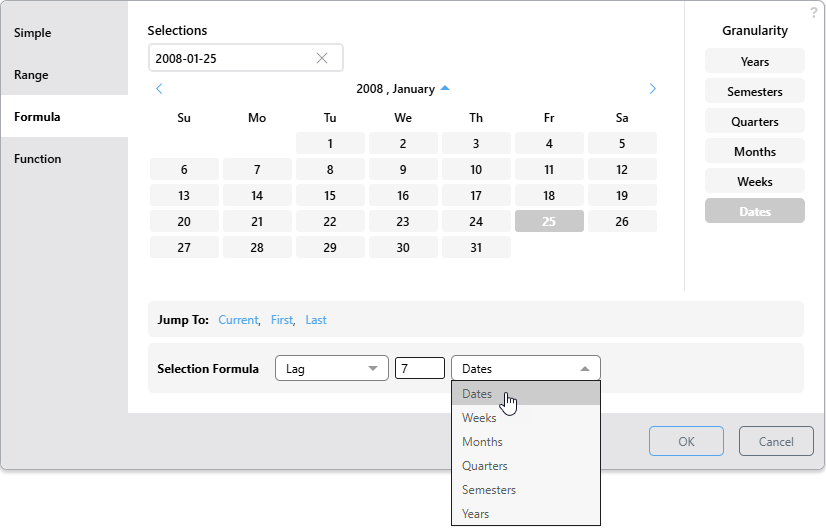This screenshot has width=826, height=530.
Task: Set granularity to Semesters
Action: point(754,92)
